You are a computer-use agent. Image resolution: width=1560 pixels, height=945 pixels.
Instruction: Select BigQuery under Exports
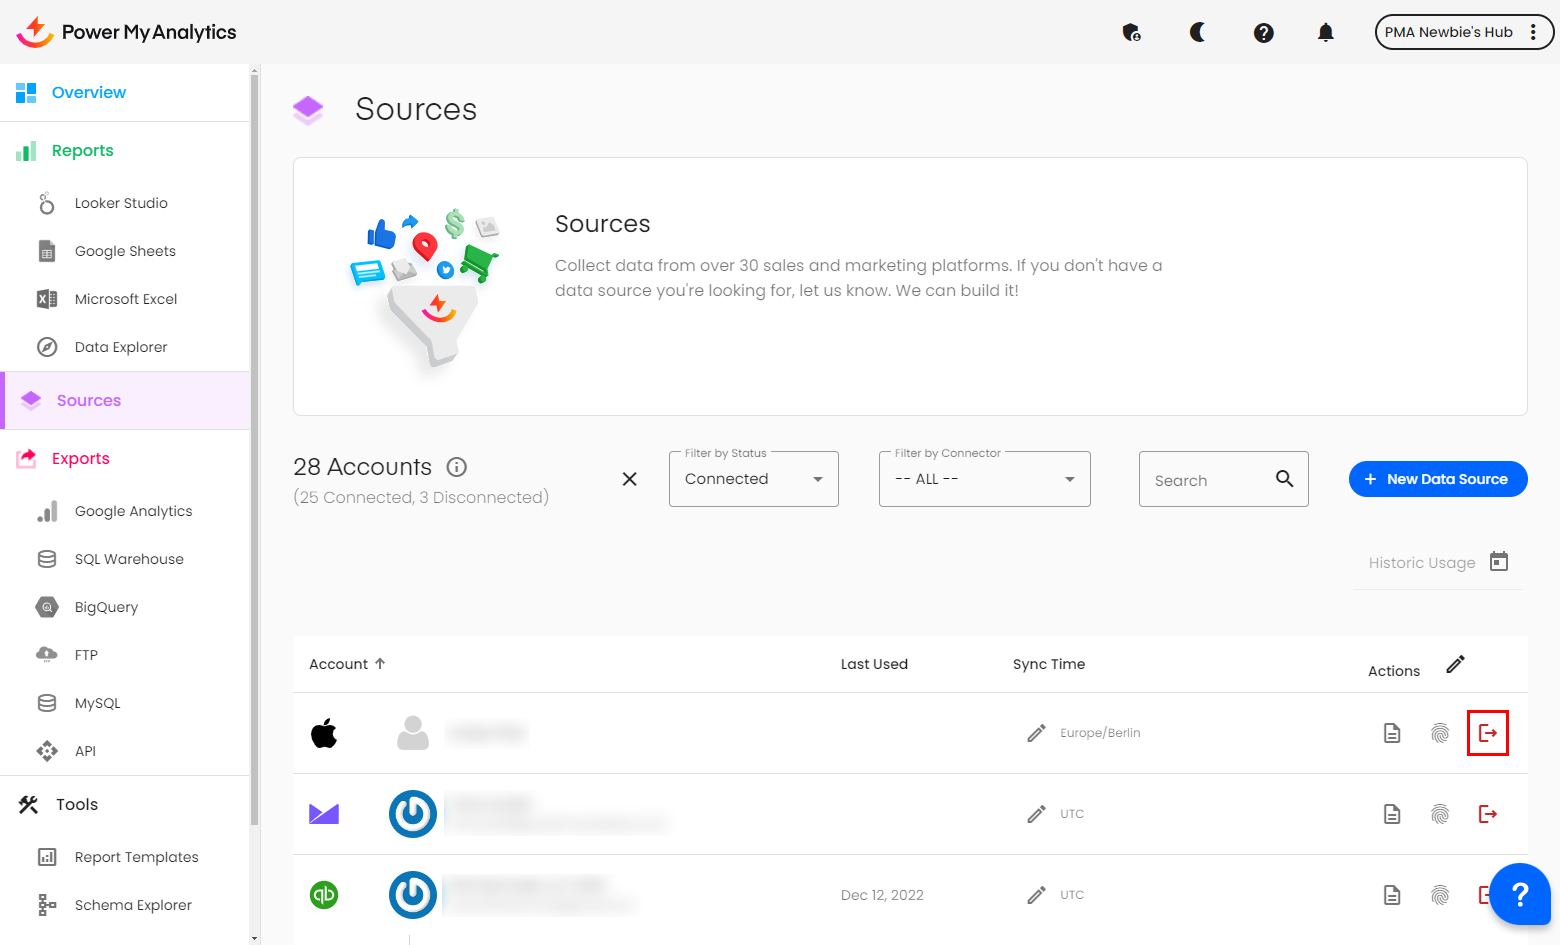click(106, 607)
